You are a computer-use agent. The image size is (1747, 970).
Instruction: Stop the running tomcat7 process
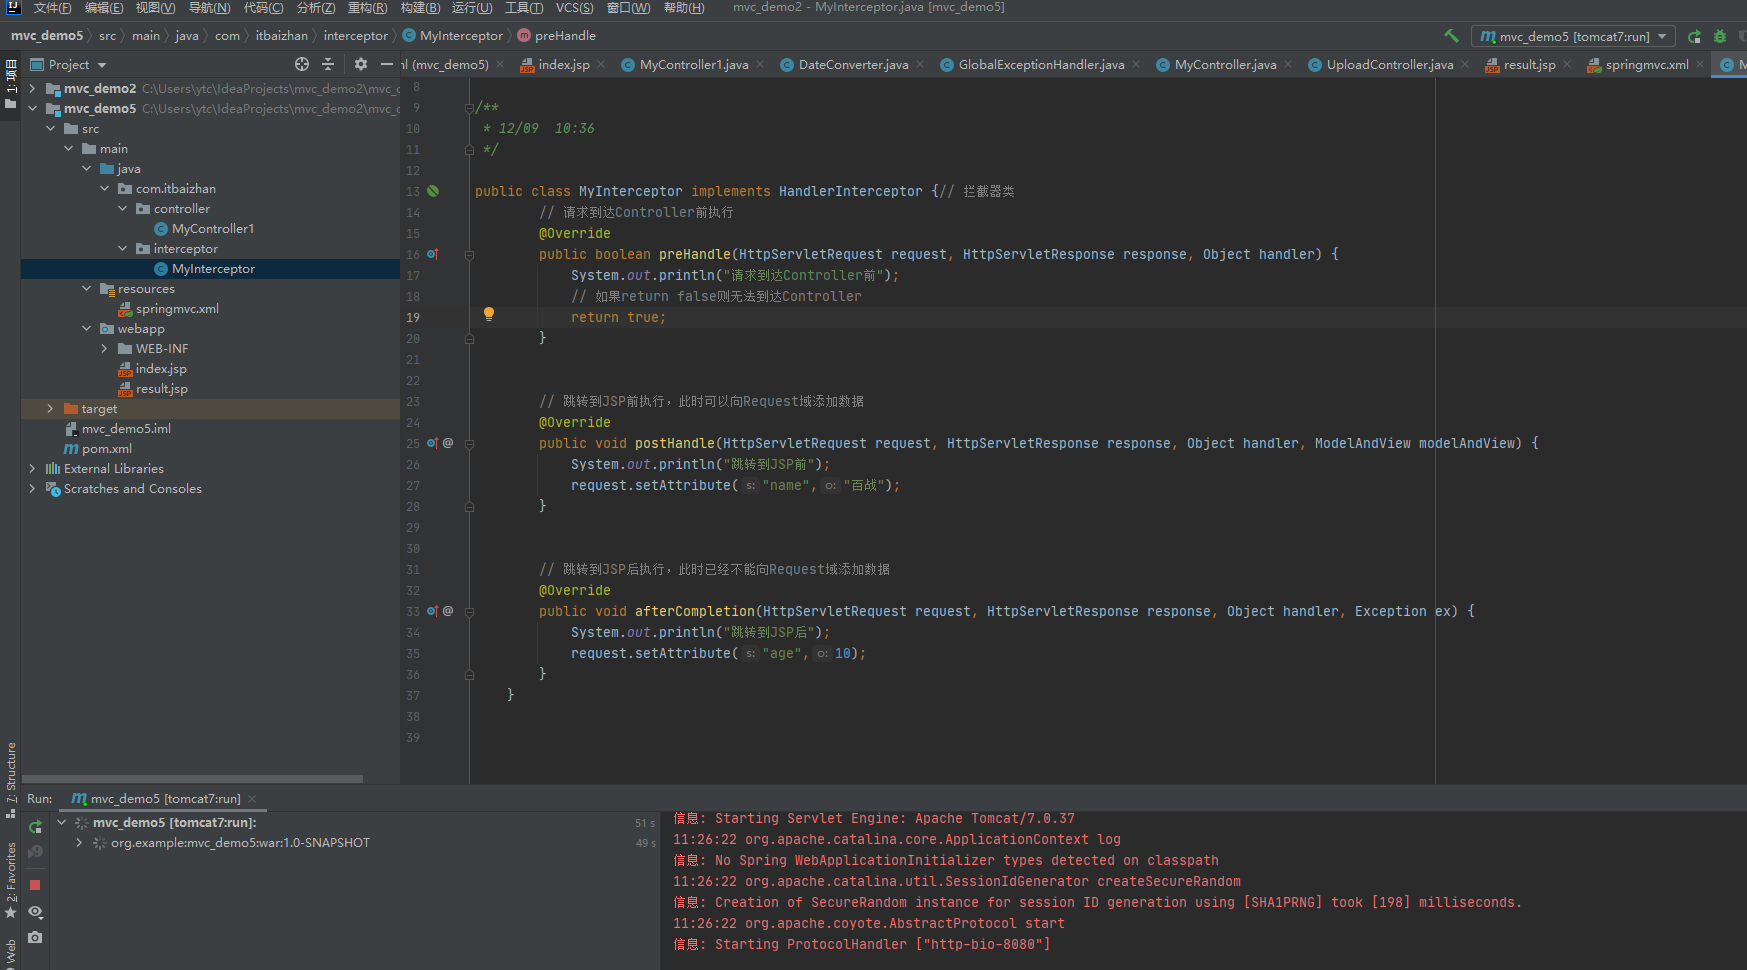click(x=35, y=885)
